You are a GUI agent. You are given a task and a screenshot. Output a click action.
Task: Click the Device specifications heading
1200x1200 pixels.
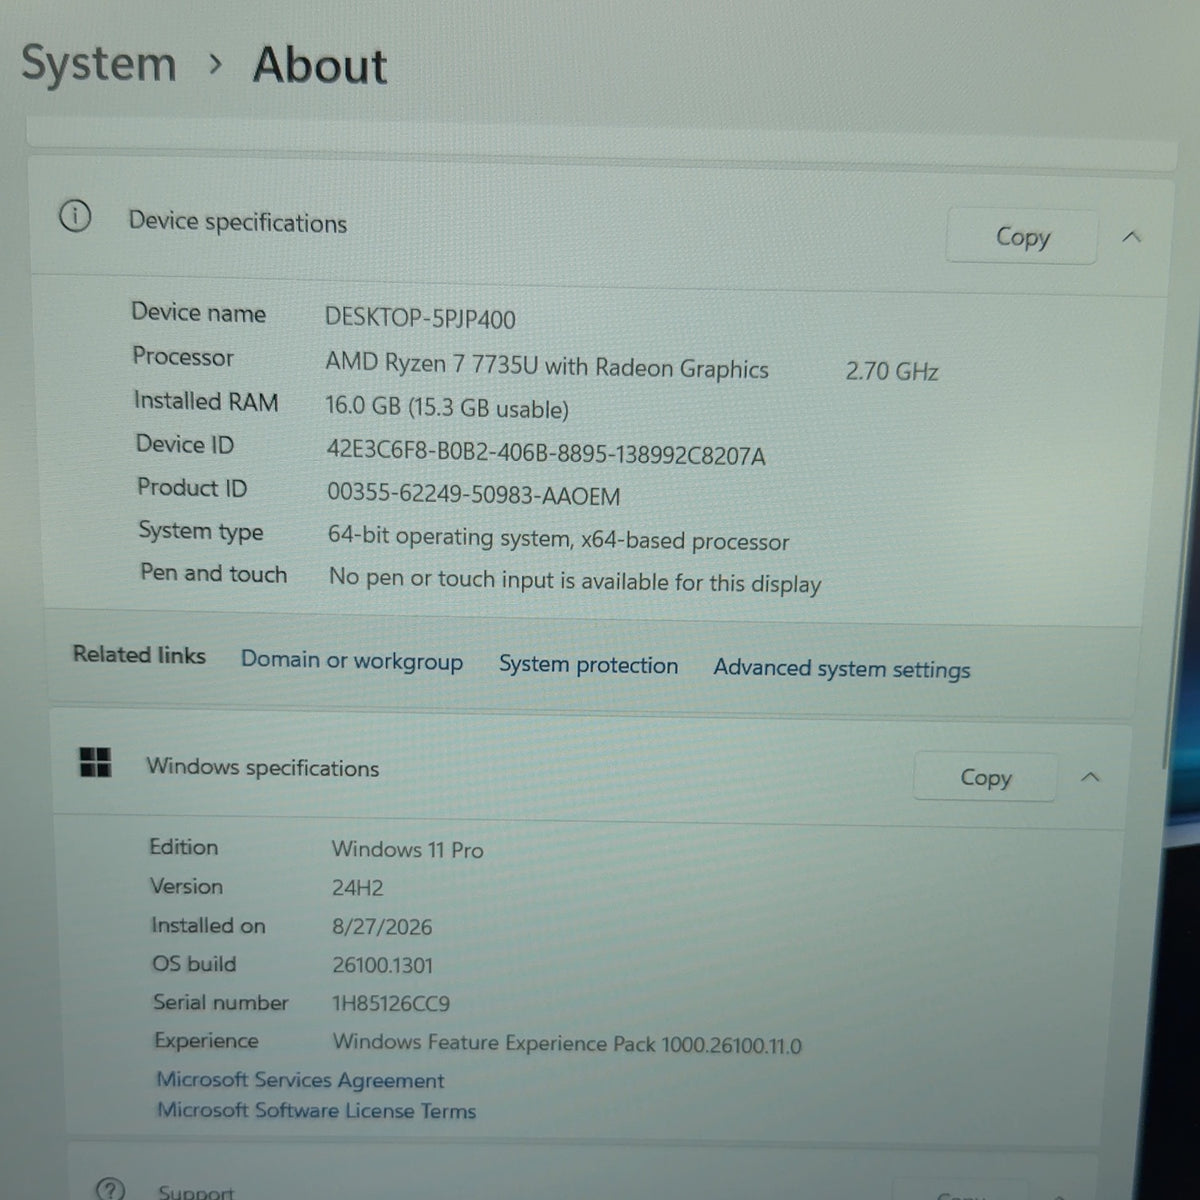tap(238, 222)
